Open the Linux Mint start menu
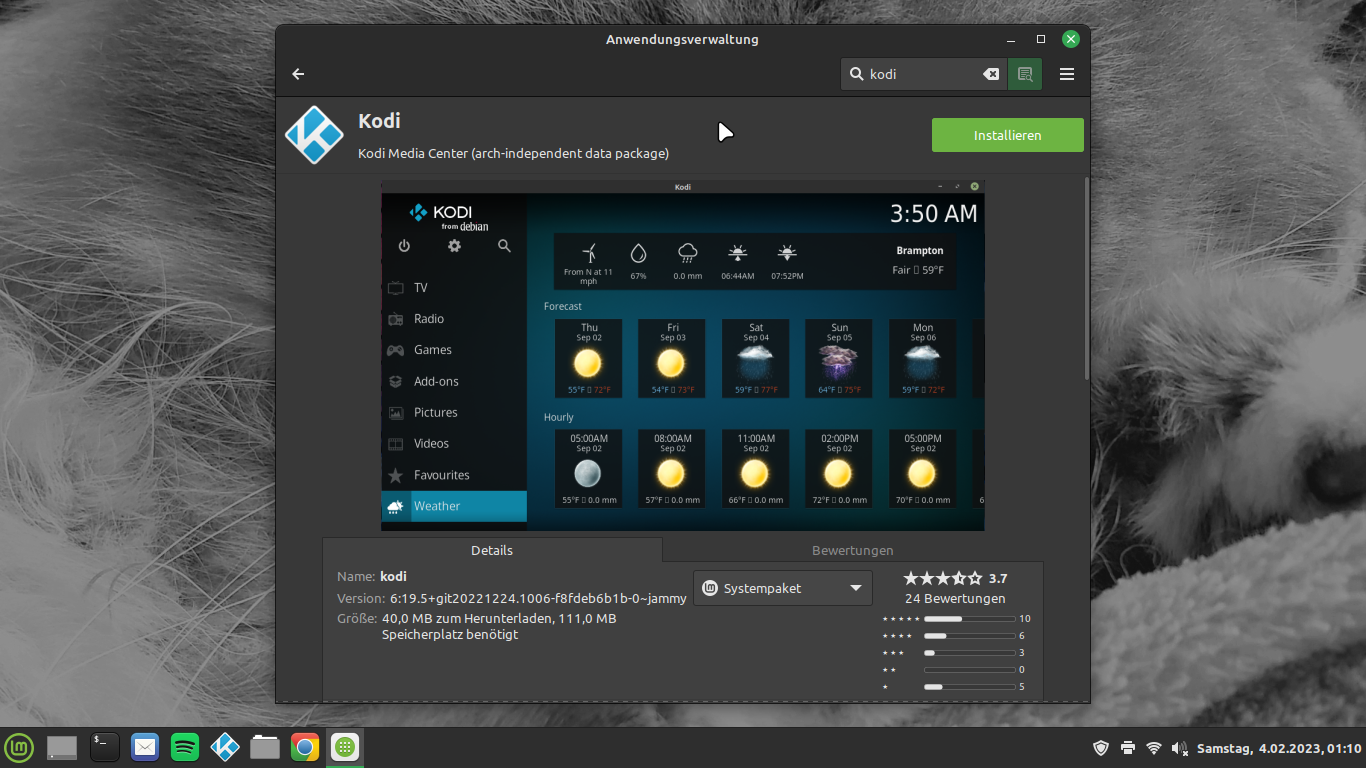 point(19,747)
